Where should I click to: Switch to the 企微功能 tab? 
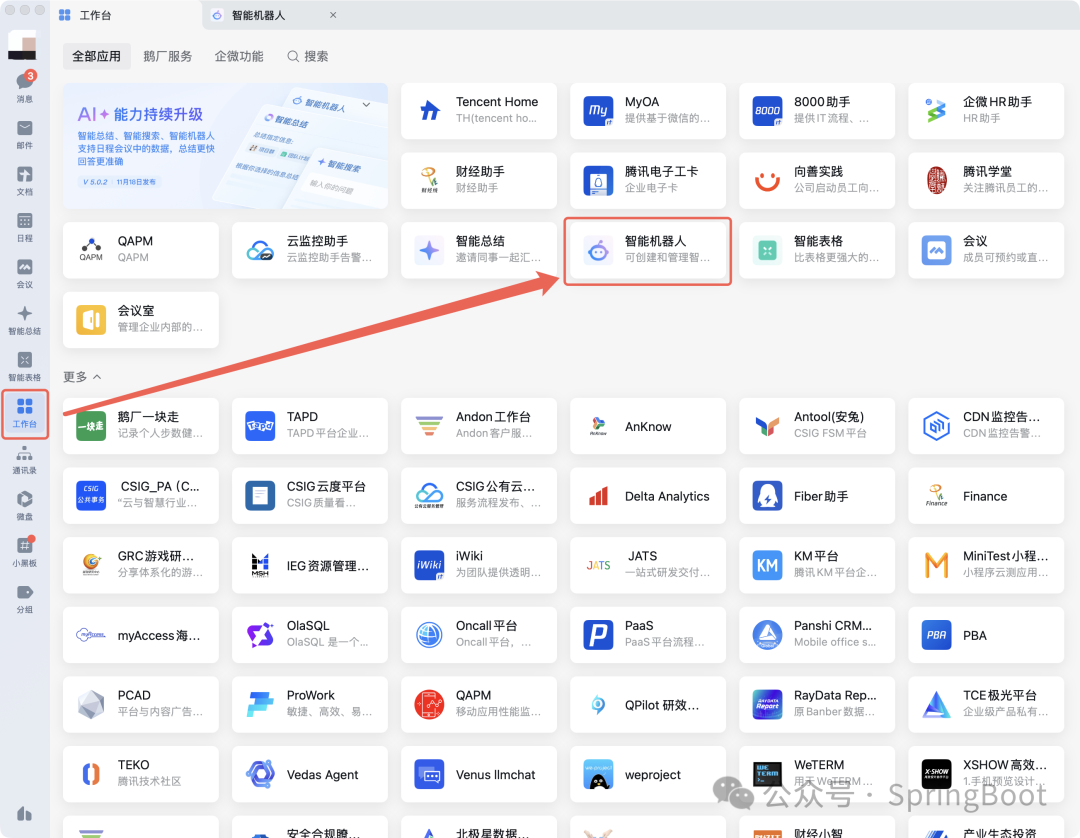238,56
